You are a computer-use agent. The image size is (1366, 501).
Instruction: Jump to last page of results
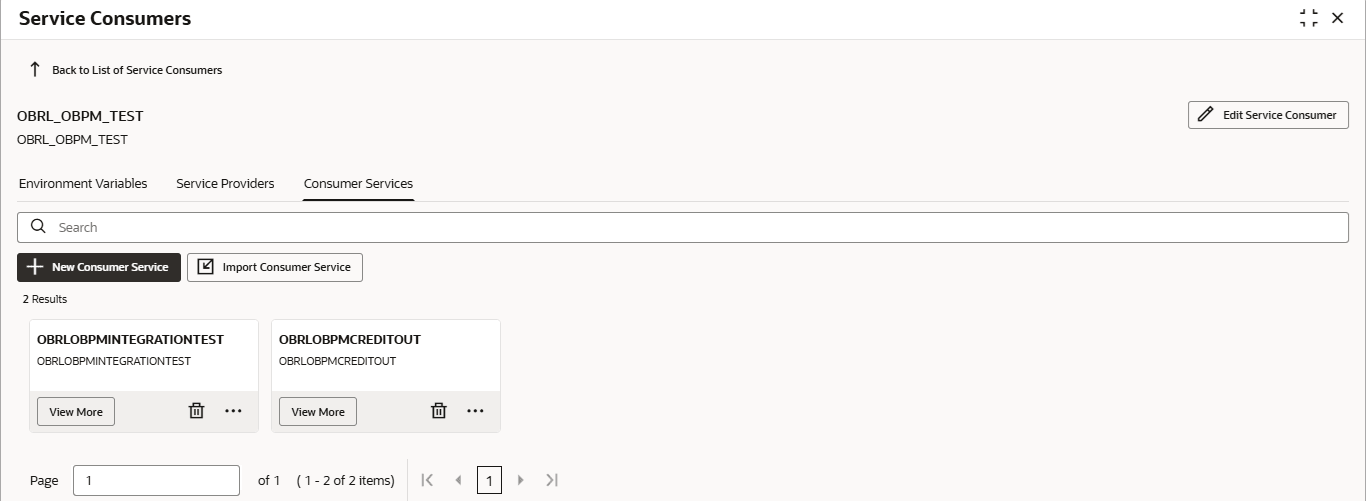pyautogui.click(x=551, y=480)
